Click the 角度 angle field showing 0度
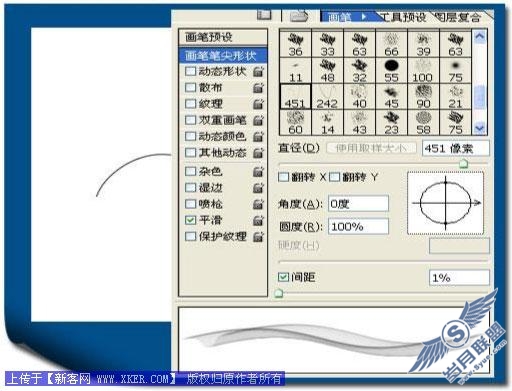The width and height of the screenshot is (512, 391). 358,203
